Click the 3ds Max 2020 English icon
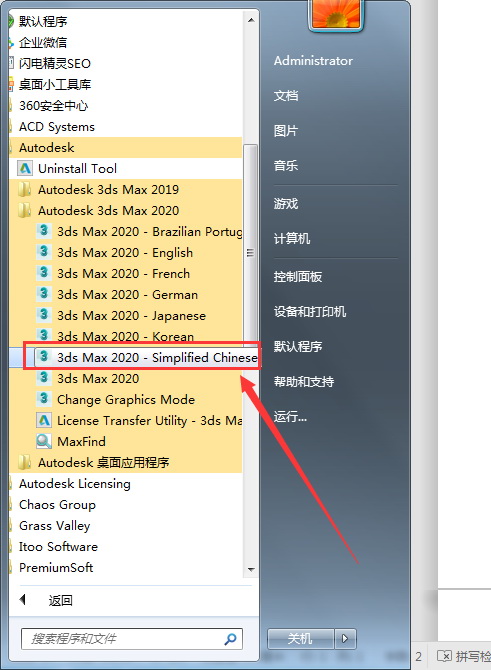 44,252
